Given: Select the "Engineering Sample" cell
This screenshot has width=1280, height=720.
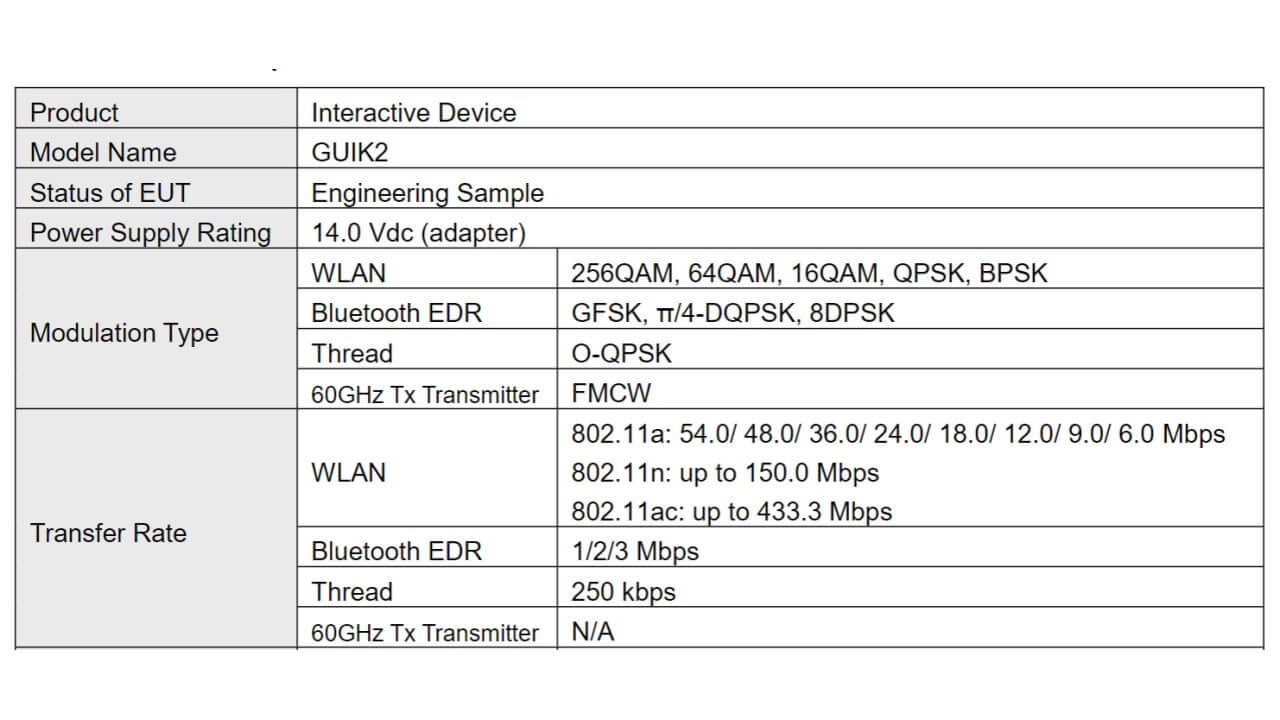Looking at the screenshot, I should 428,192.
